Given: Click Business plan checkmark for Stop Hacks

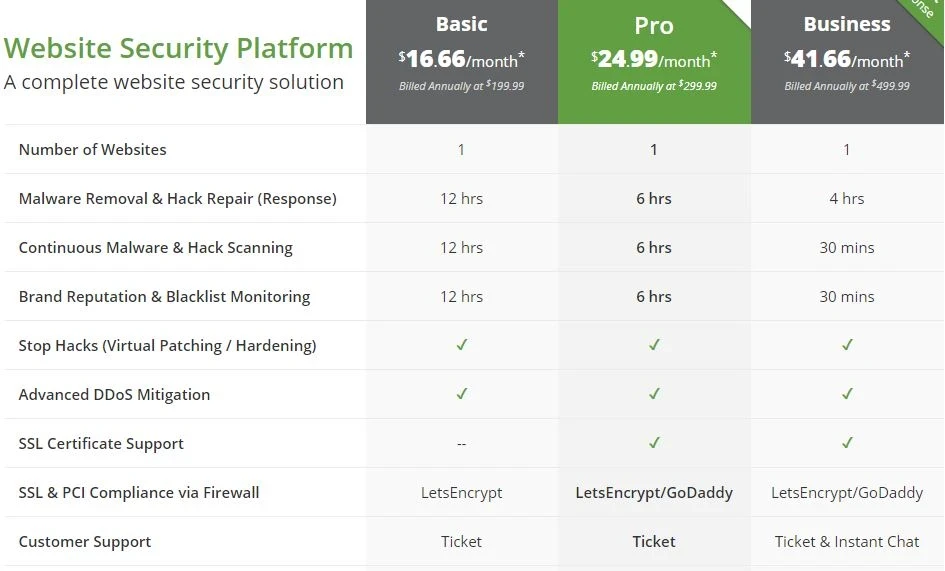Looking at the screenshot, I should click(x=847, y=345).
